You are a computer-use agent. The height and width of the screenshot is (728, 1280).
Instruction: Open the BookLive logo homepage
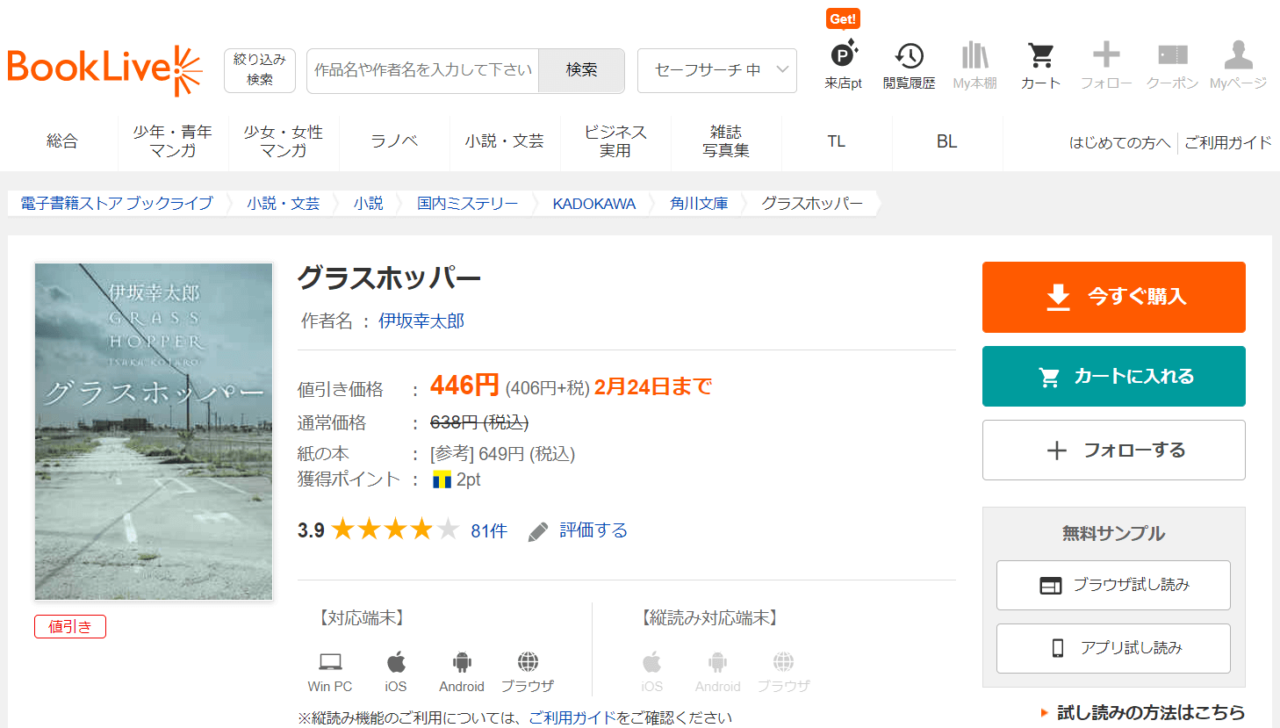pos(105,70)
